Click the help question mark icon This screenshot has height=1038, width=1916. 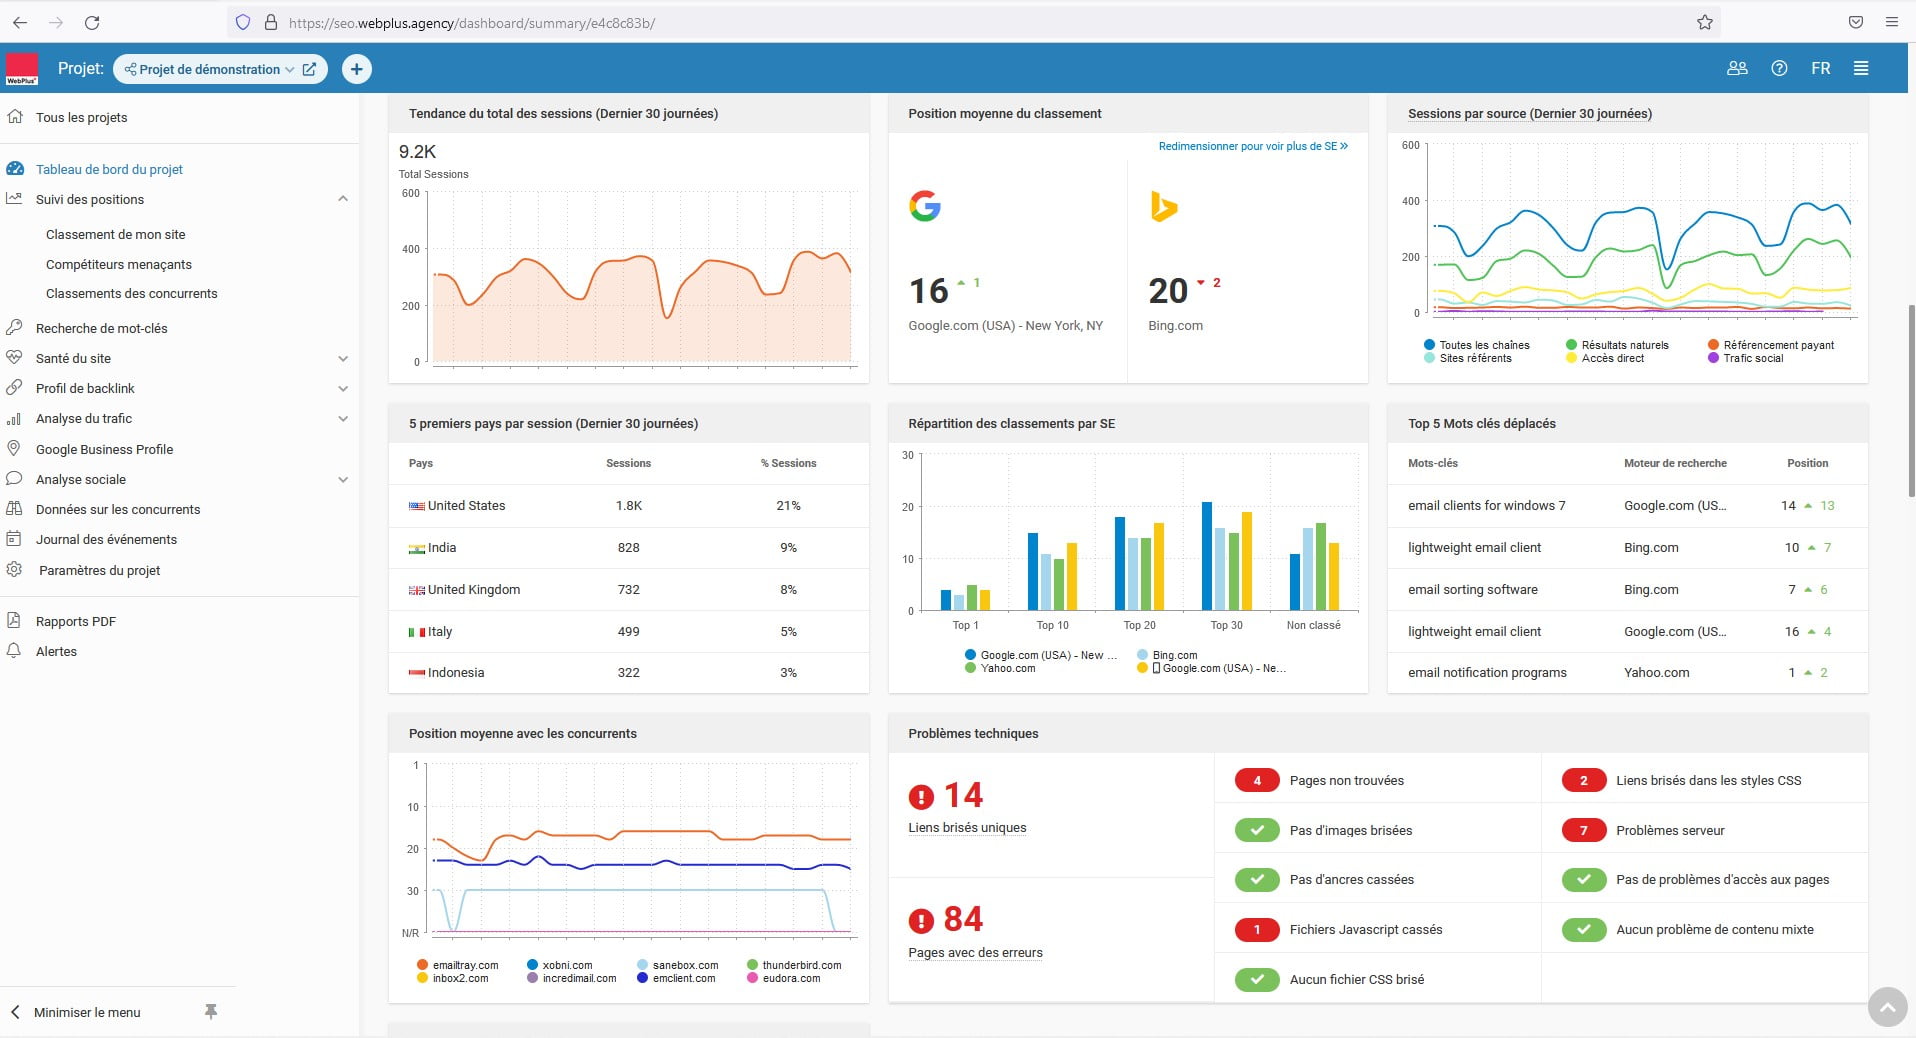click(x=1779, y=69)
